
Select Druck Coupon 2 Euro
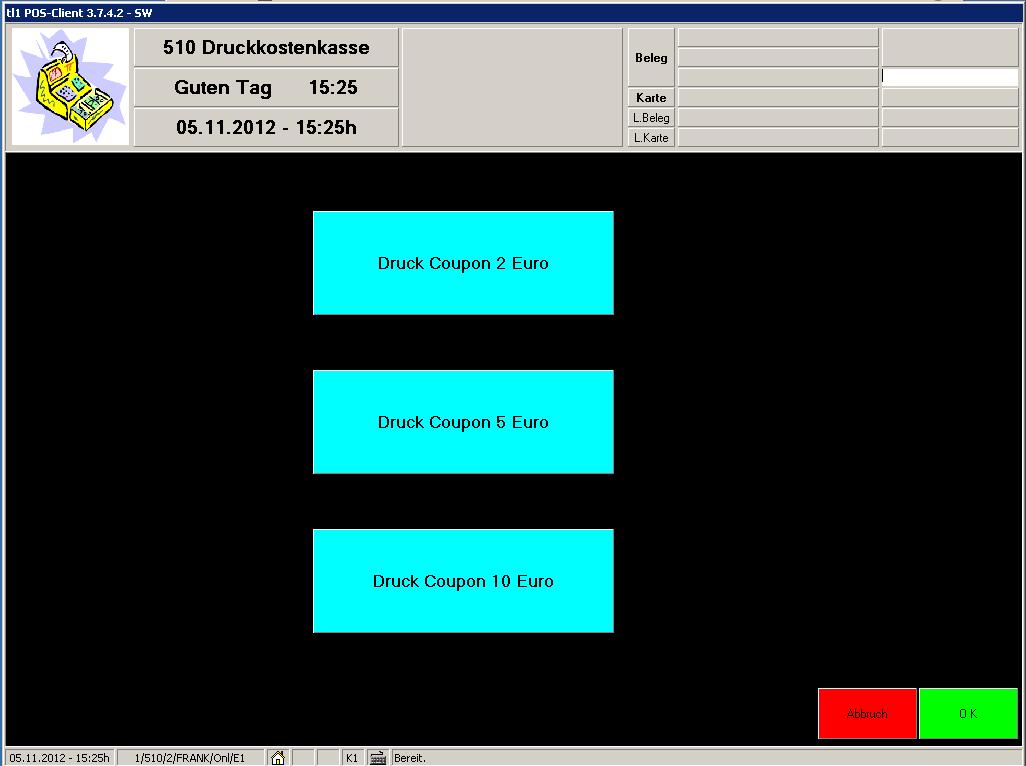coord(463,263)
